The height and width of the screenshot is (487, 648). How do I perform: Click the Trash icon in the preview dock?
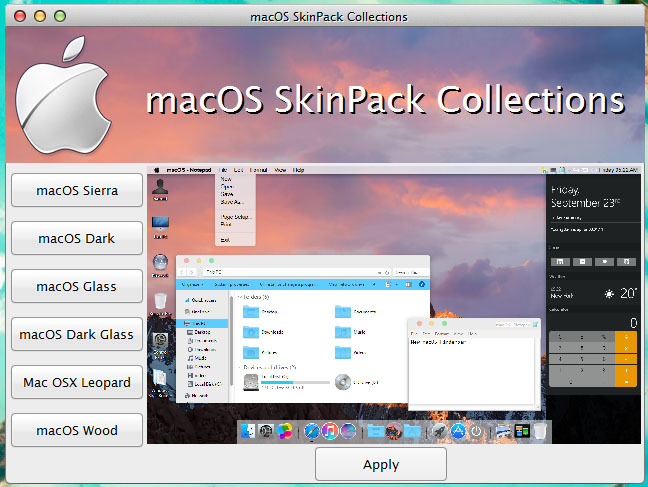[540, 431]
